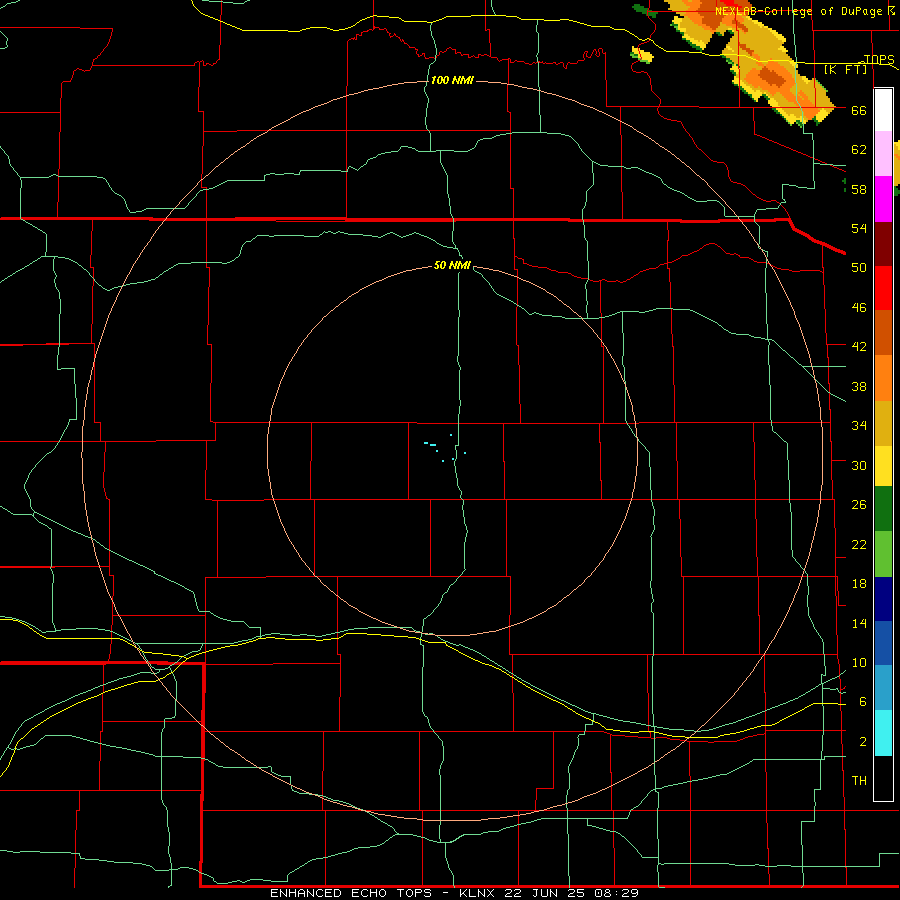Pick the bright red swatch in the scale
Viewport: 900px width, 900px height.
coord(883,288)
